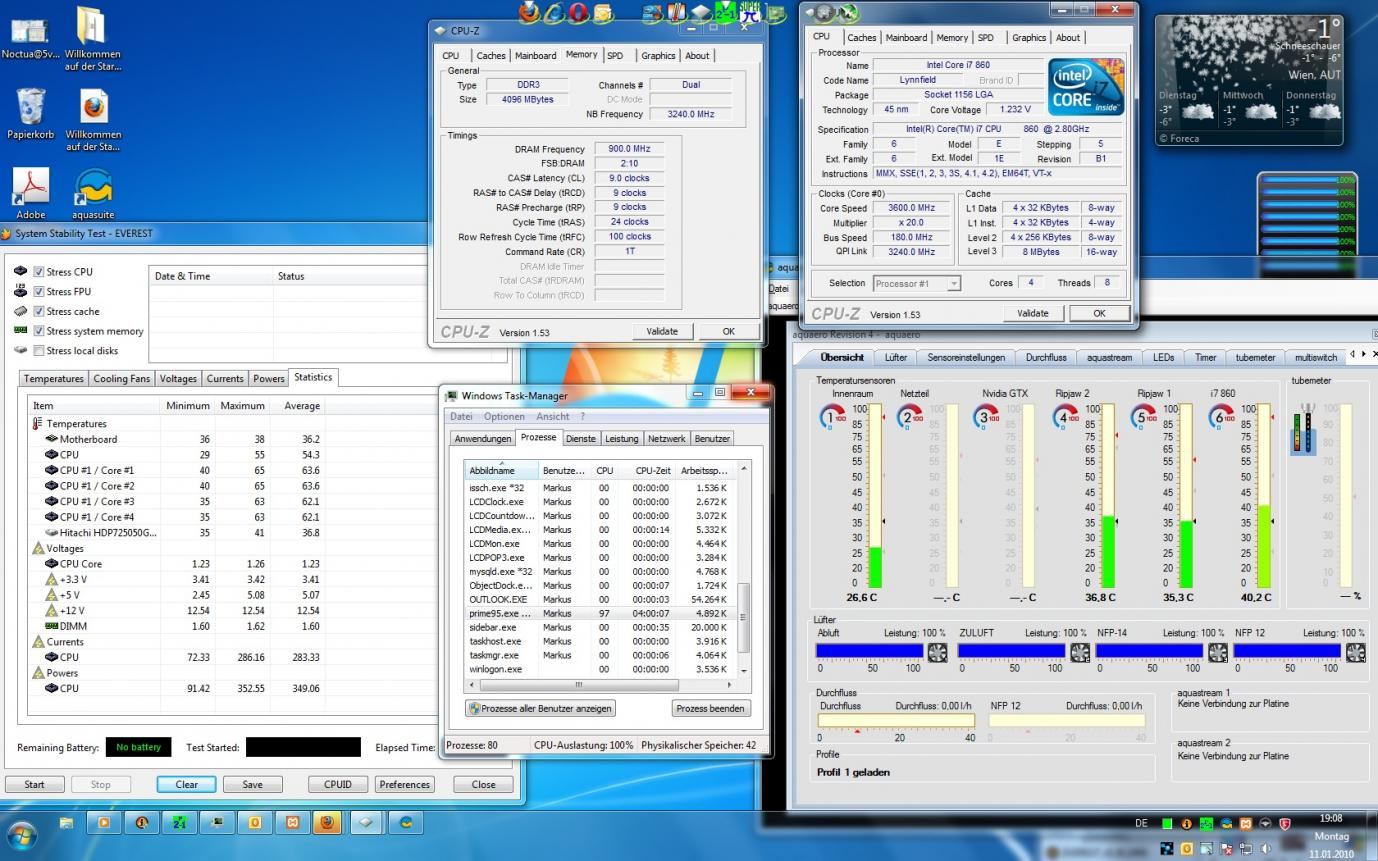
Task: Click aquaero tab scroll right arrow
Action: (1363, 354)
